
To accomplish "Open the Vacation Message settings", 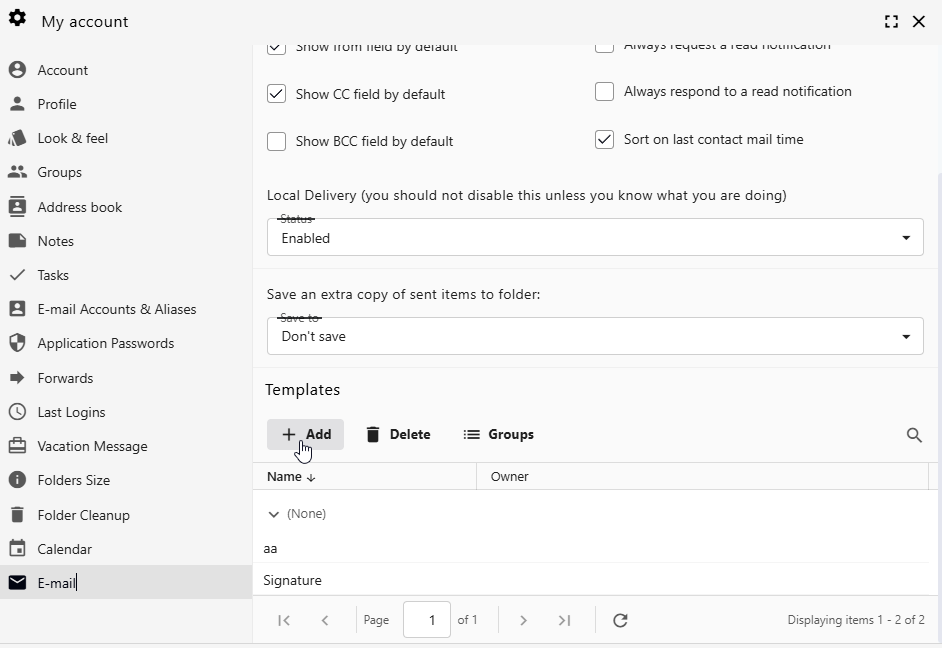I will pos(91,446).
